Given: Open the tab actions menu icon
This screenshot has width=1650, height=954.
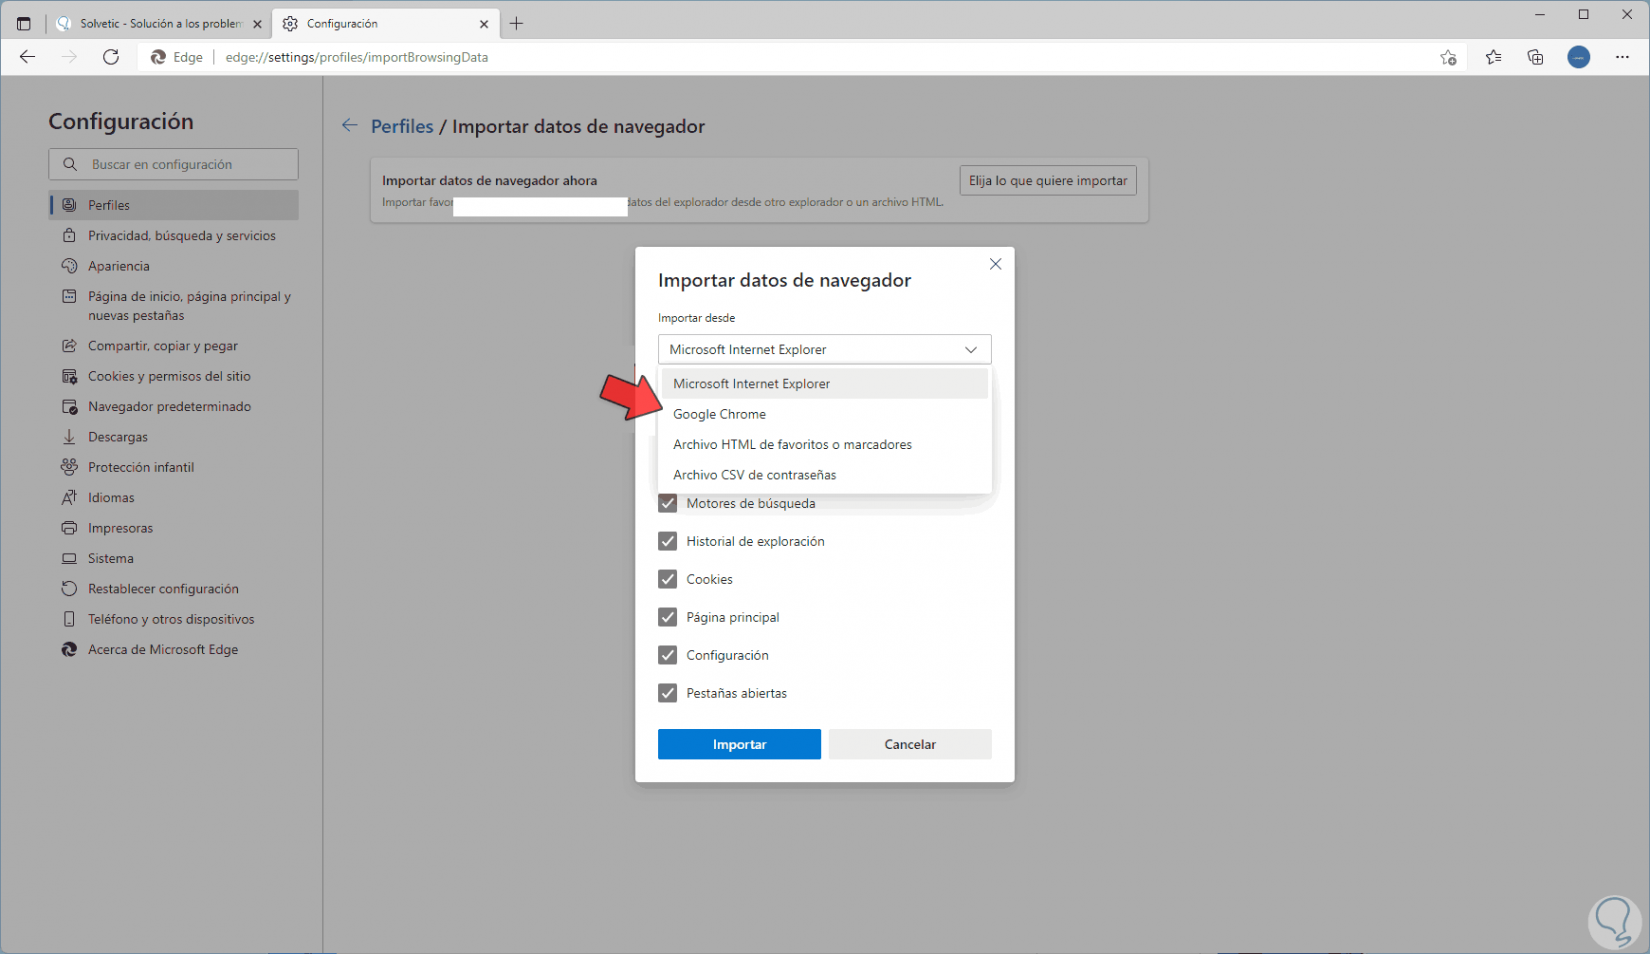Looking at the screenshot, I should coord(24,23).
